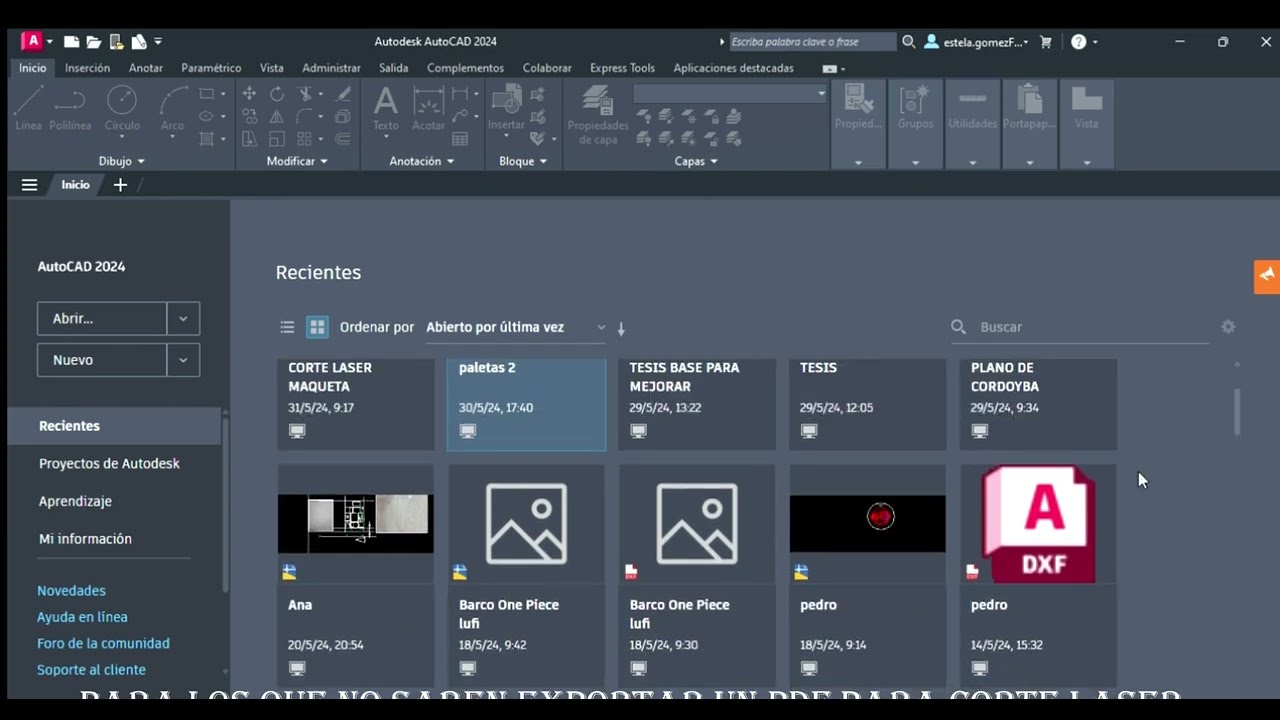This screenshot has height=720, width=1280.
Task: Click the Abrir... button
Action: pos(102,318)
